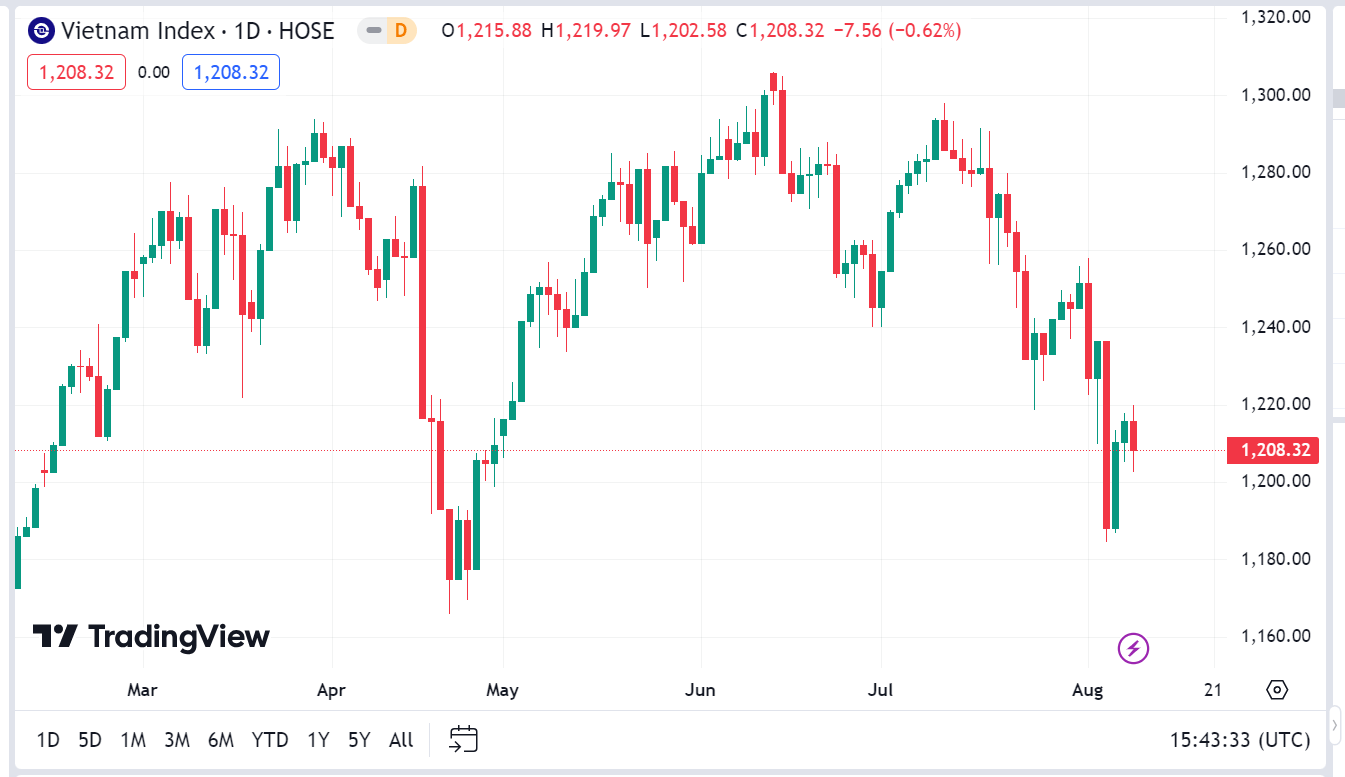Open the go-to-date calendar icon
Viewport: 1345px width, 777px height.
click(x=463, y=740)
